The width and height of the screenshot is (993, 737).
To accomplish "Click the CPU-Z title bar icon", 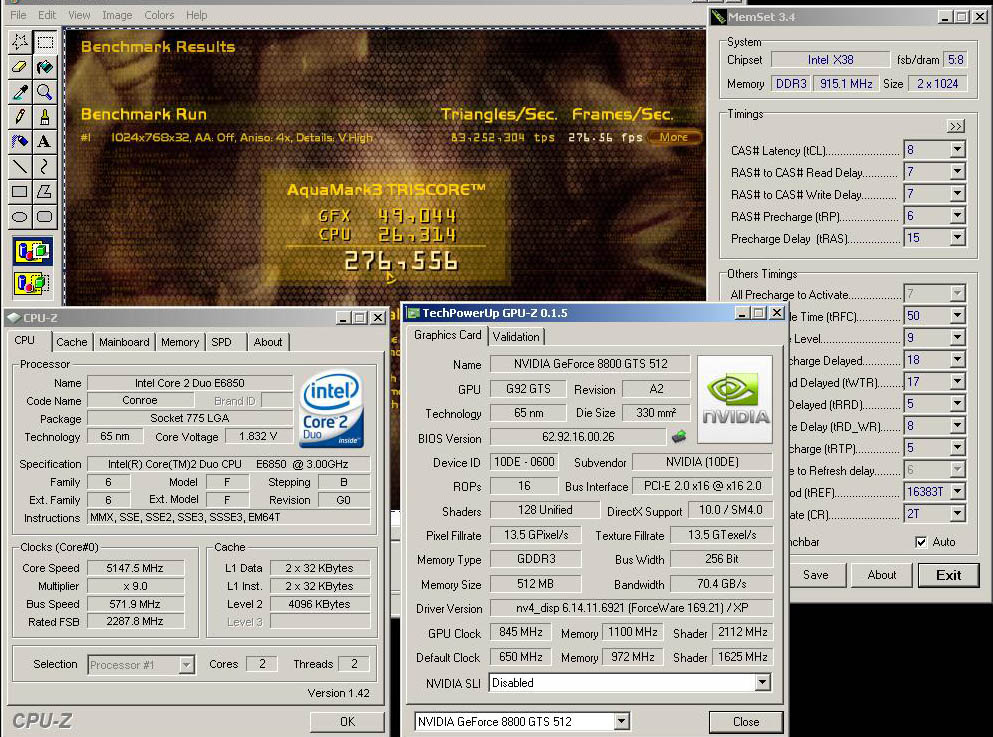I will click(14, 317).
